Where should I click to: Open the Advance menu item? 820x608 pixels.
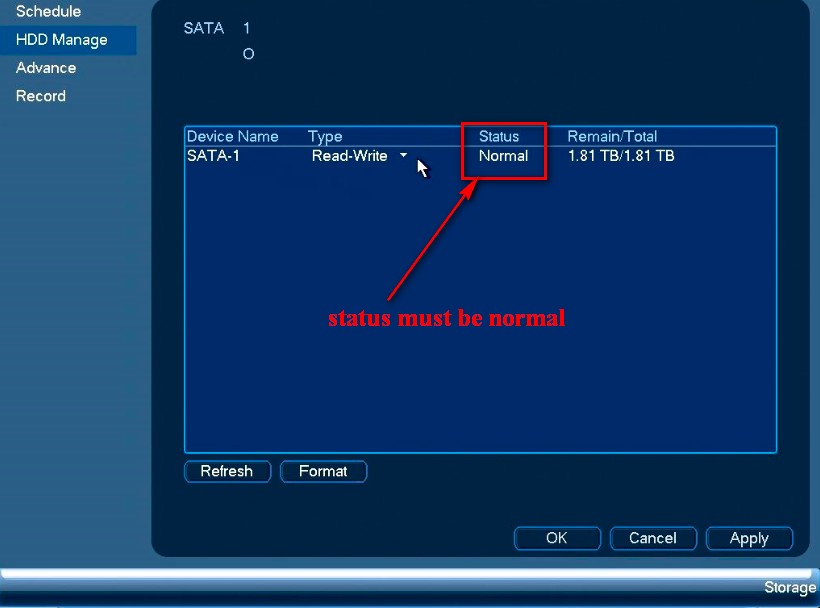(x=46, y=68)
